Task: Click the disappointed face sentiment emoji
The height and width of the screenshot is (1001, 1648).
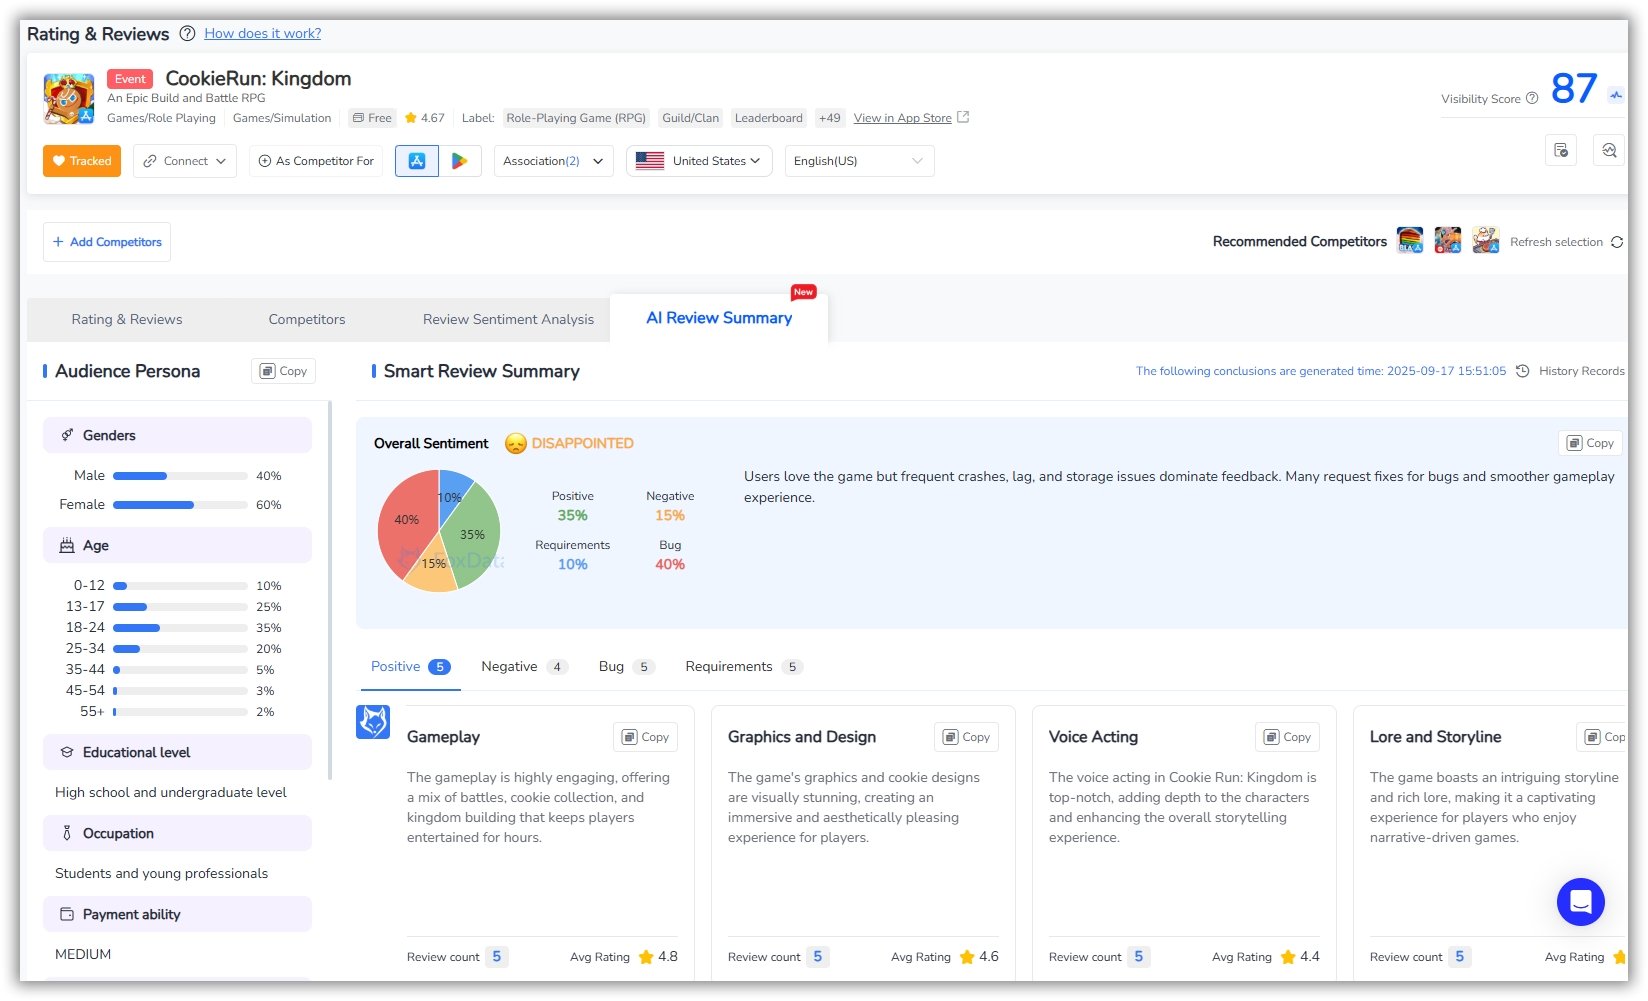Action: pos(516,443)
